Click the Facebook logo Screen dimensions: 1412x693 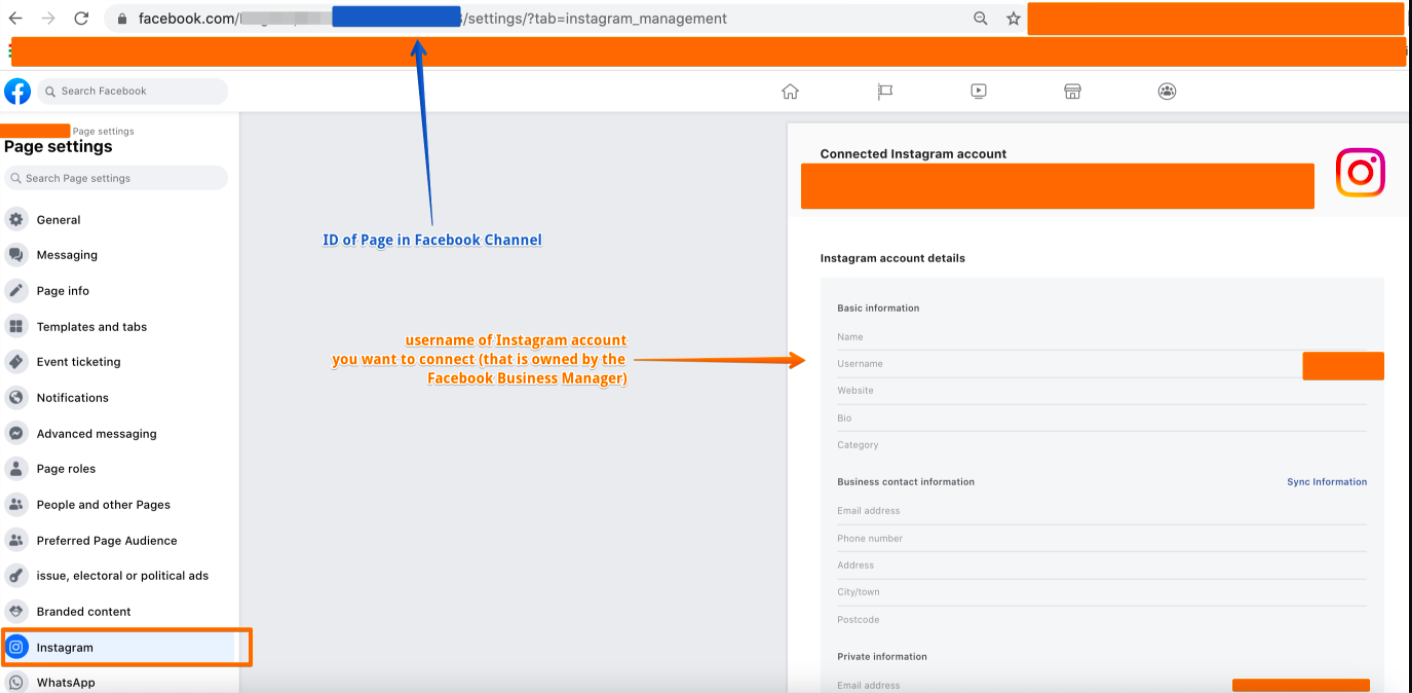coord(18,91)
